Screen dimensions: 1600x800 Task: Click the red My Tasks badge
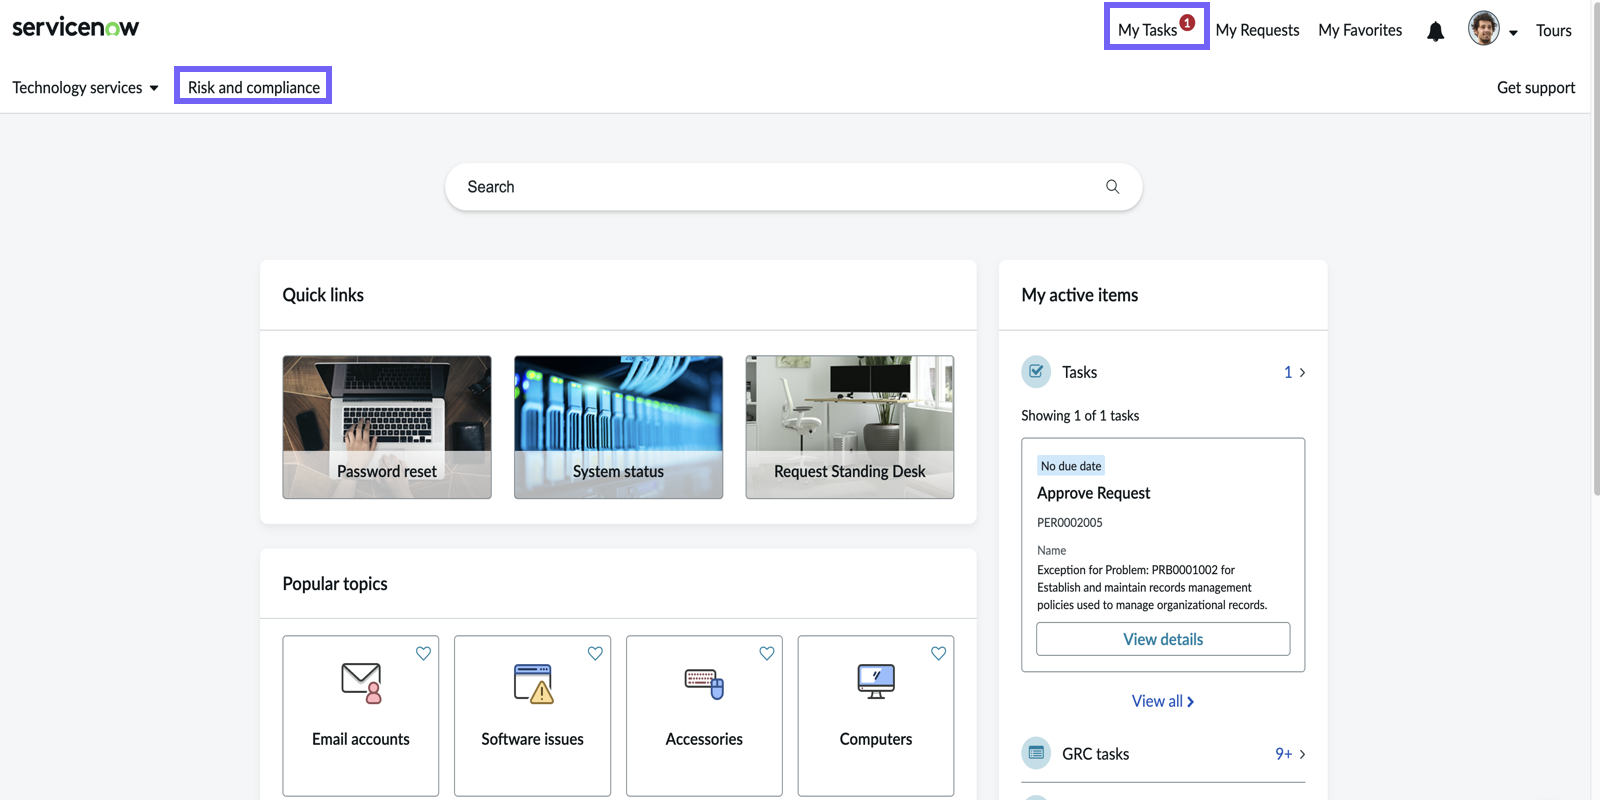pyautogui.click(x=1187, y=22)
